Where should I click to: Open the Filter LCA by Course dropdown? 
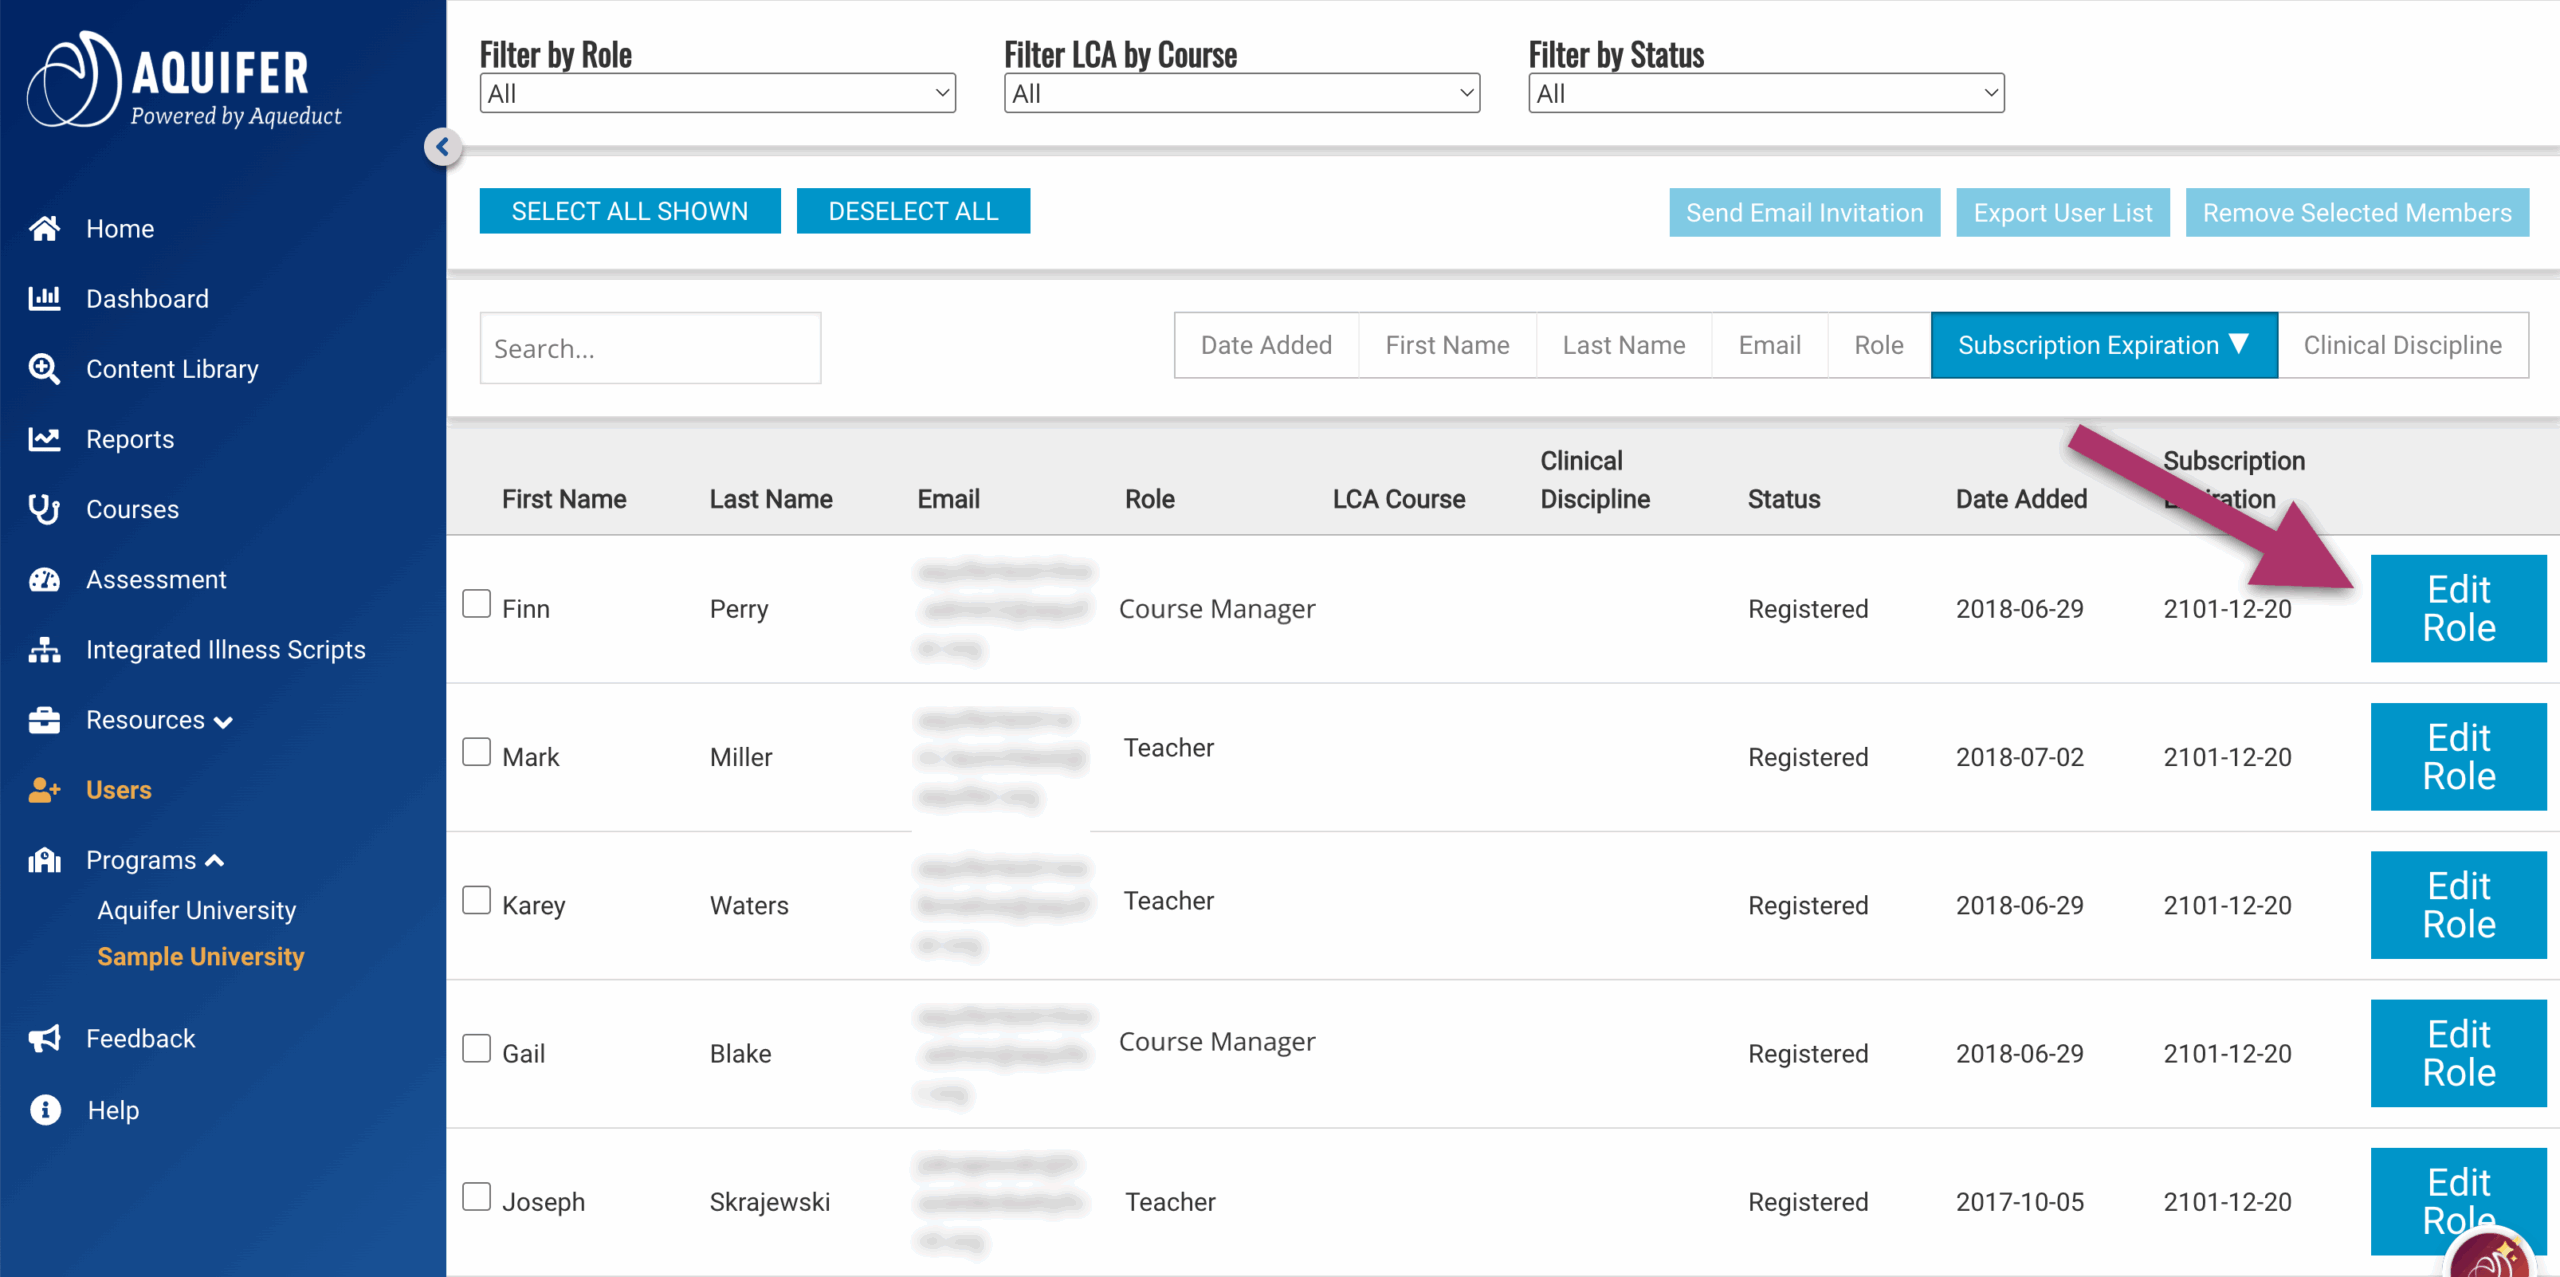click(1241, 94)
